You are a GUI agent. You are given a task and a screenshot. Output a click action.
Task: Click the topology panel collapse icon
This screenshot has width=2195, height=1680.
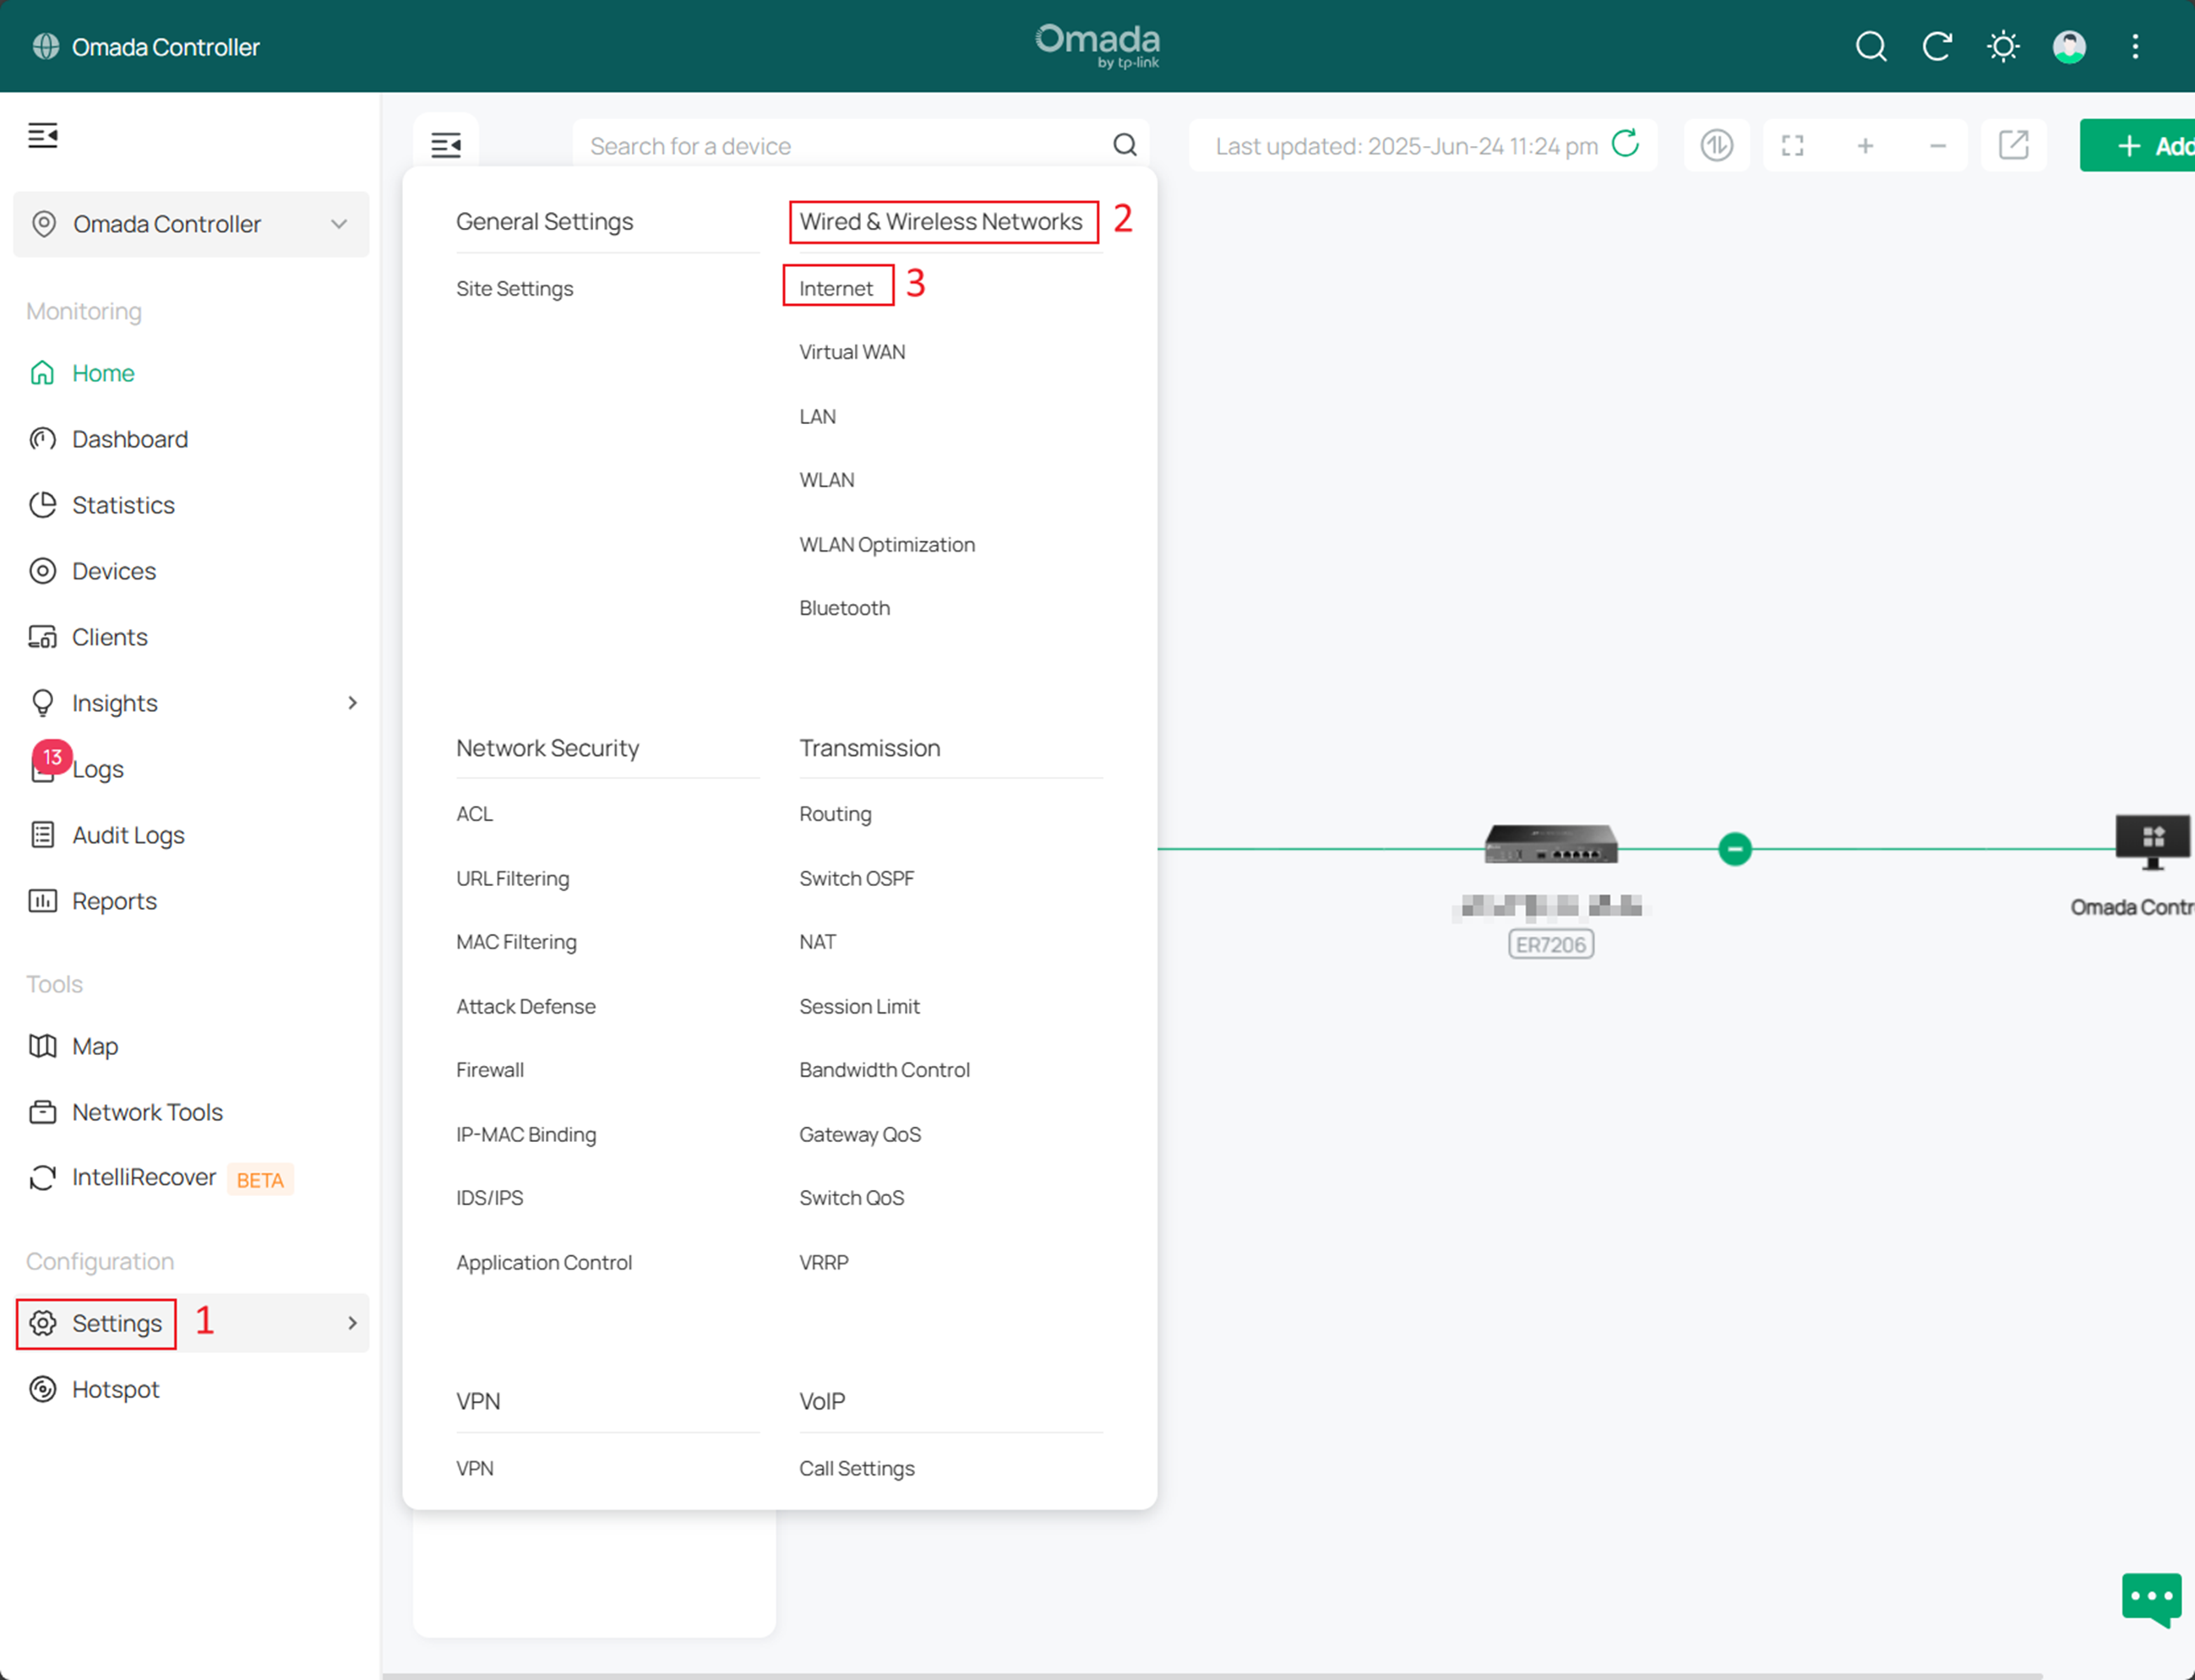pos(446,146)
